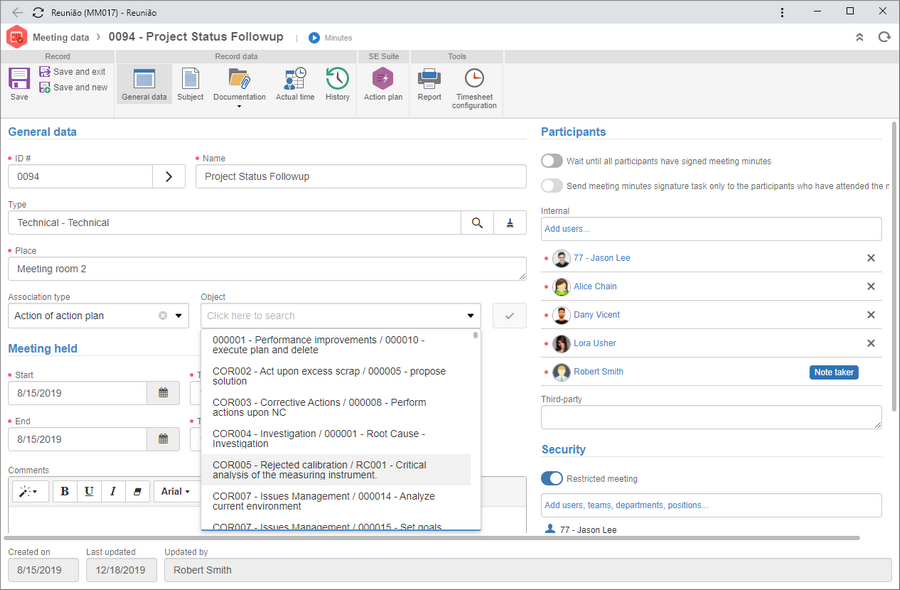
Task: Click the Type search magnifier icon
Action: pyautogui.click(x=477, y=223)
